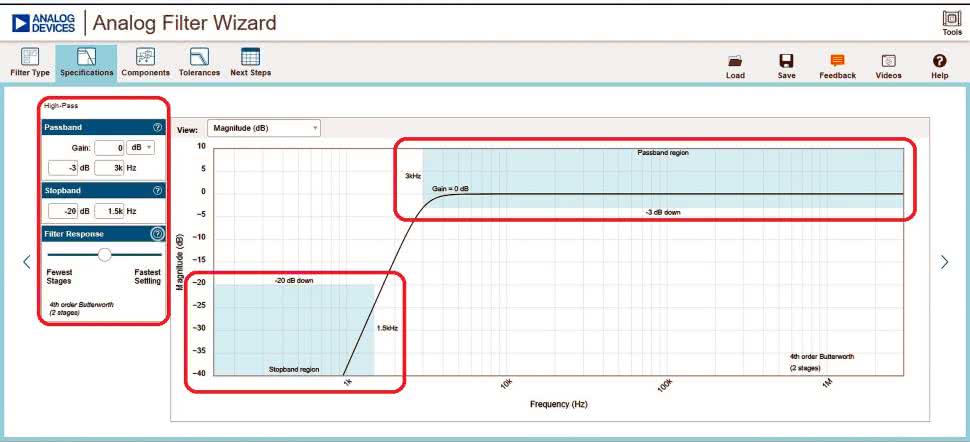Click the passband Gain input field
Image resolution: width=970 pixels, height=442 pixels.
click(108, 148)
